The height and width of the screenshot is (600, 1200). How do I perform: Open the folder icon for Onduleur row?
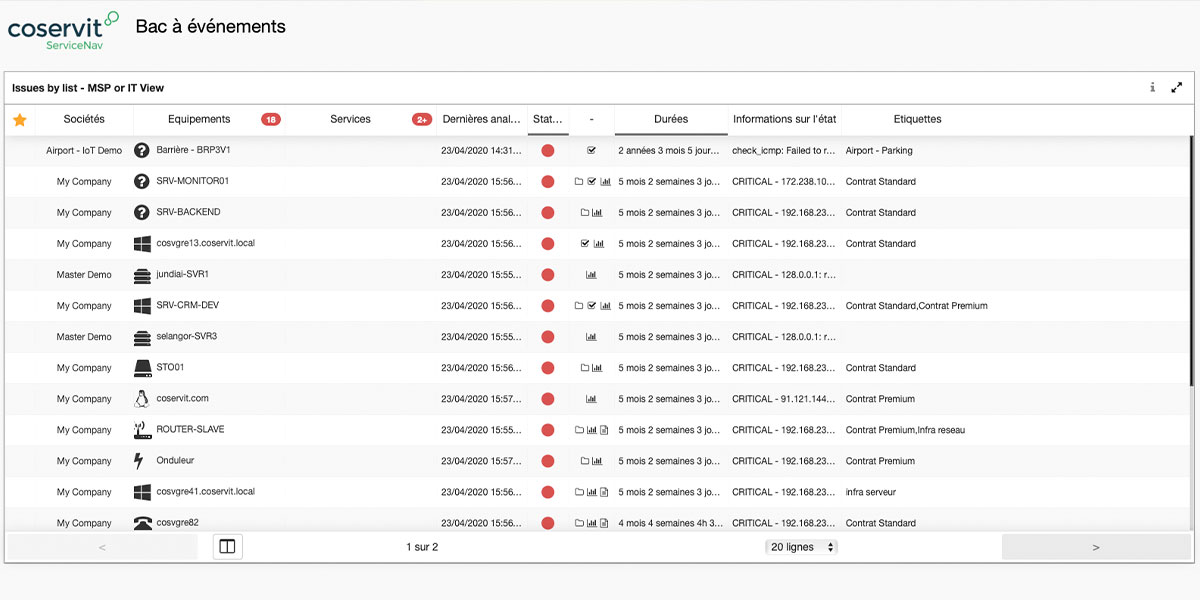tap(585, 461)
